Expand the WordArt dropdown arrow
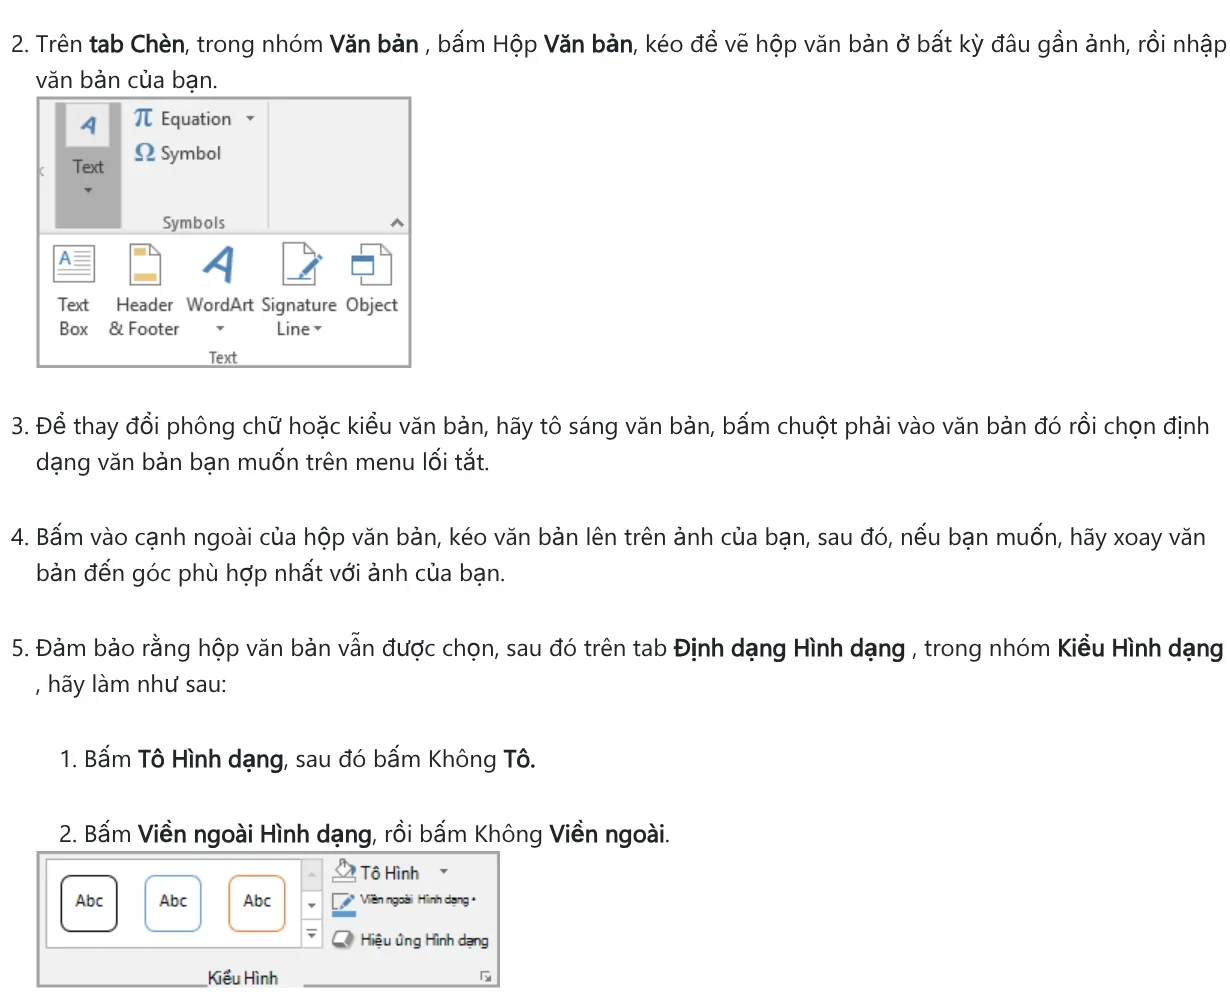The height and width of the screenshot is (1000, 1230). coord(220,329)
